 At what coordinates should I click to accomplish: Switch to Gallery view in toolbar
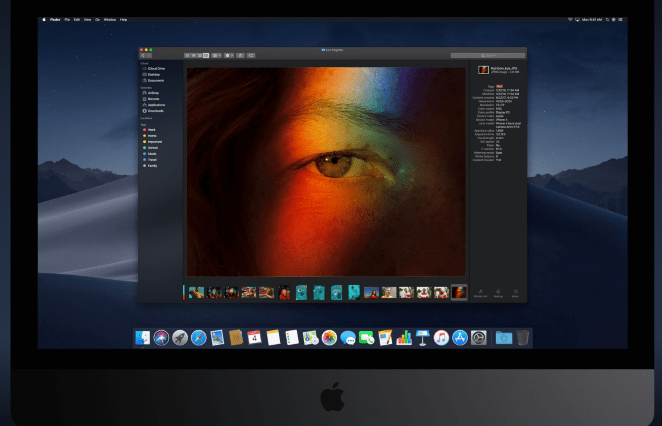206,55
